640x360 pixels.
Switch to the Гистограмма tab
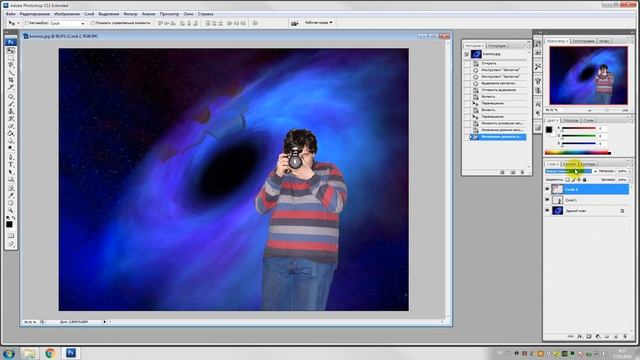point(583,41)
